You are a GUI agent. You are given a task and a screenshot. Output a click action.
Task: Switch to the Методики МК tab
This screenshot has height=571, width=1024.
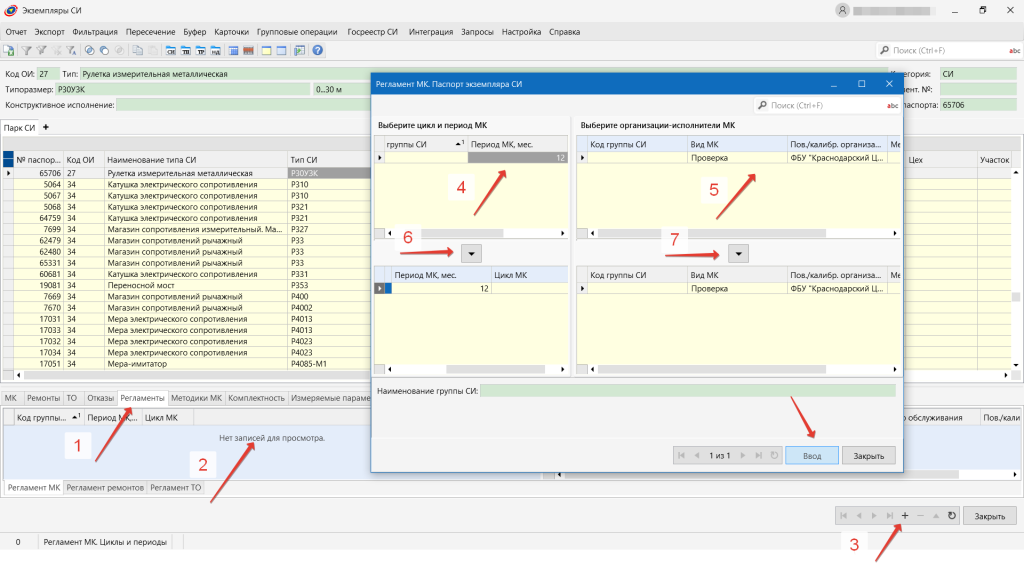click(x=197, y=398)
